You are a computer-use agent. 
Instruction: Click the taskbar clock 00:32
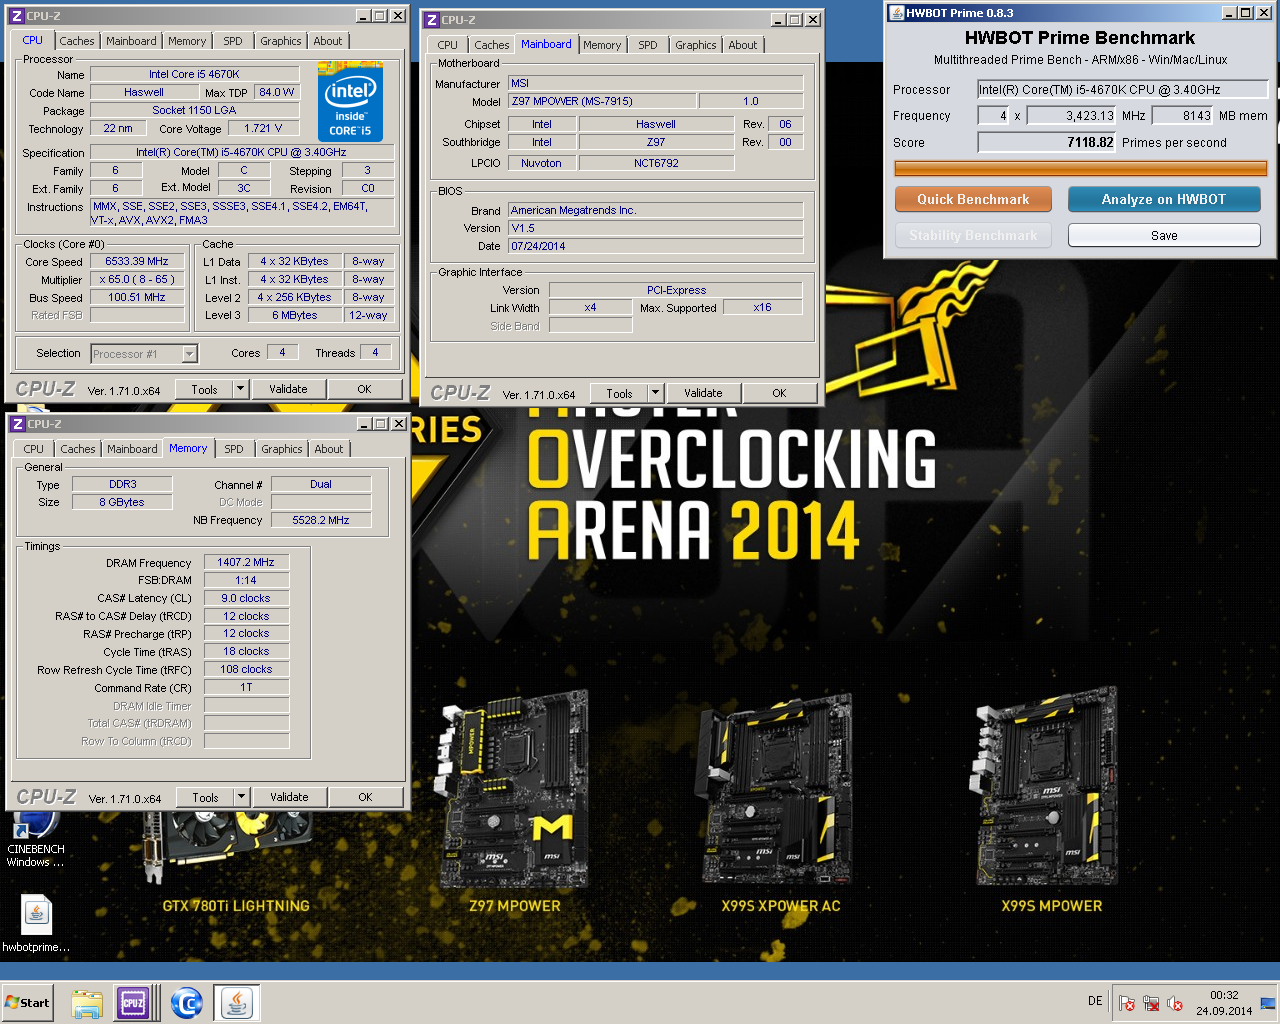[1224, 996]
